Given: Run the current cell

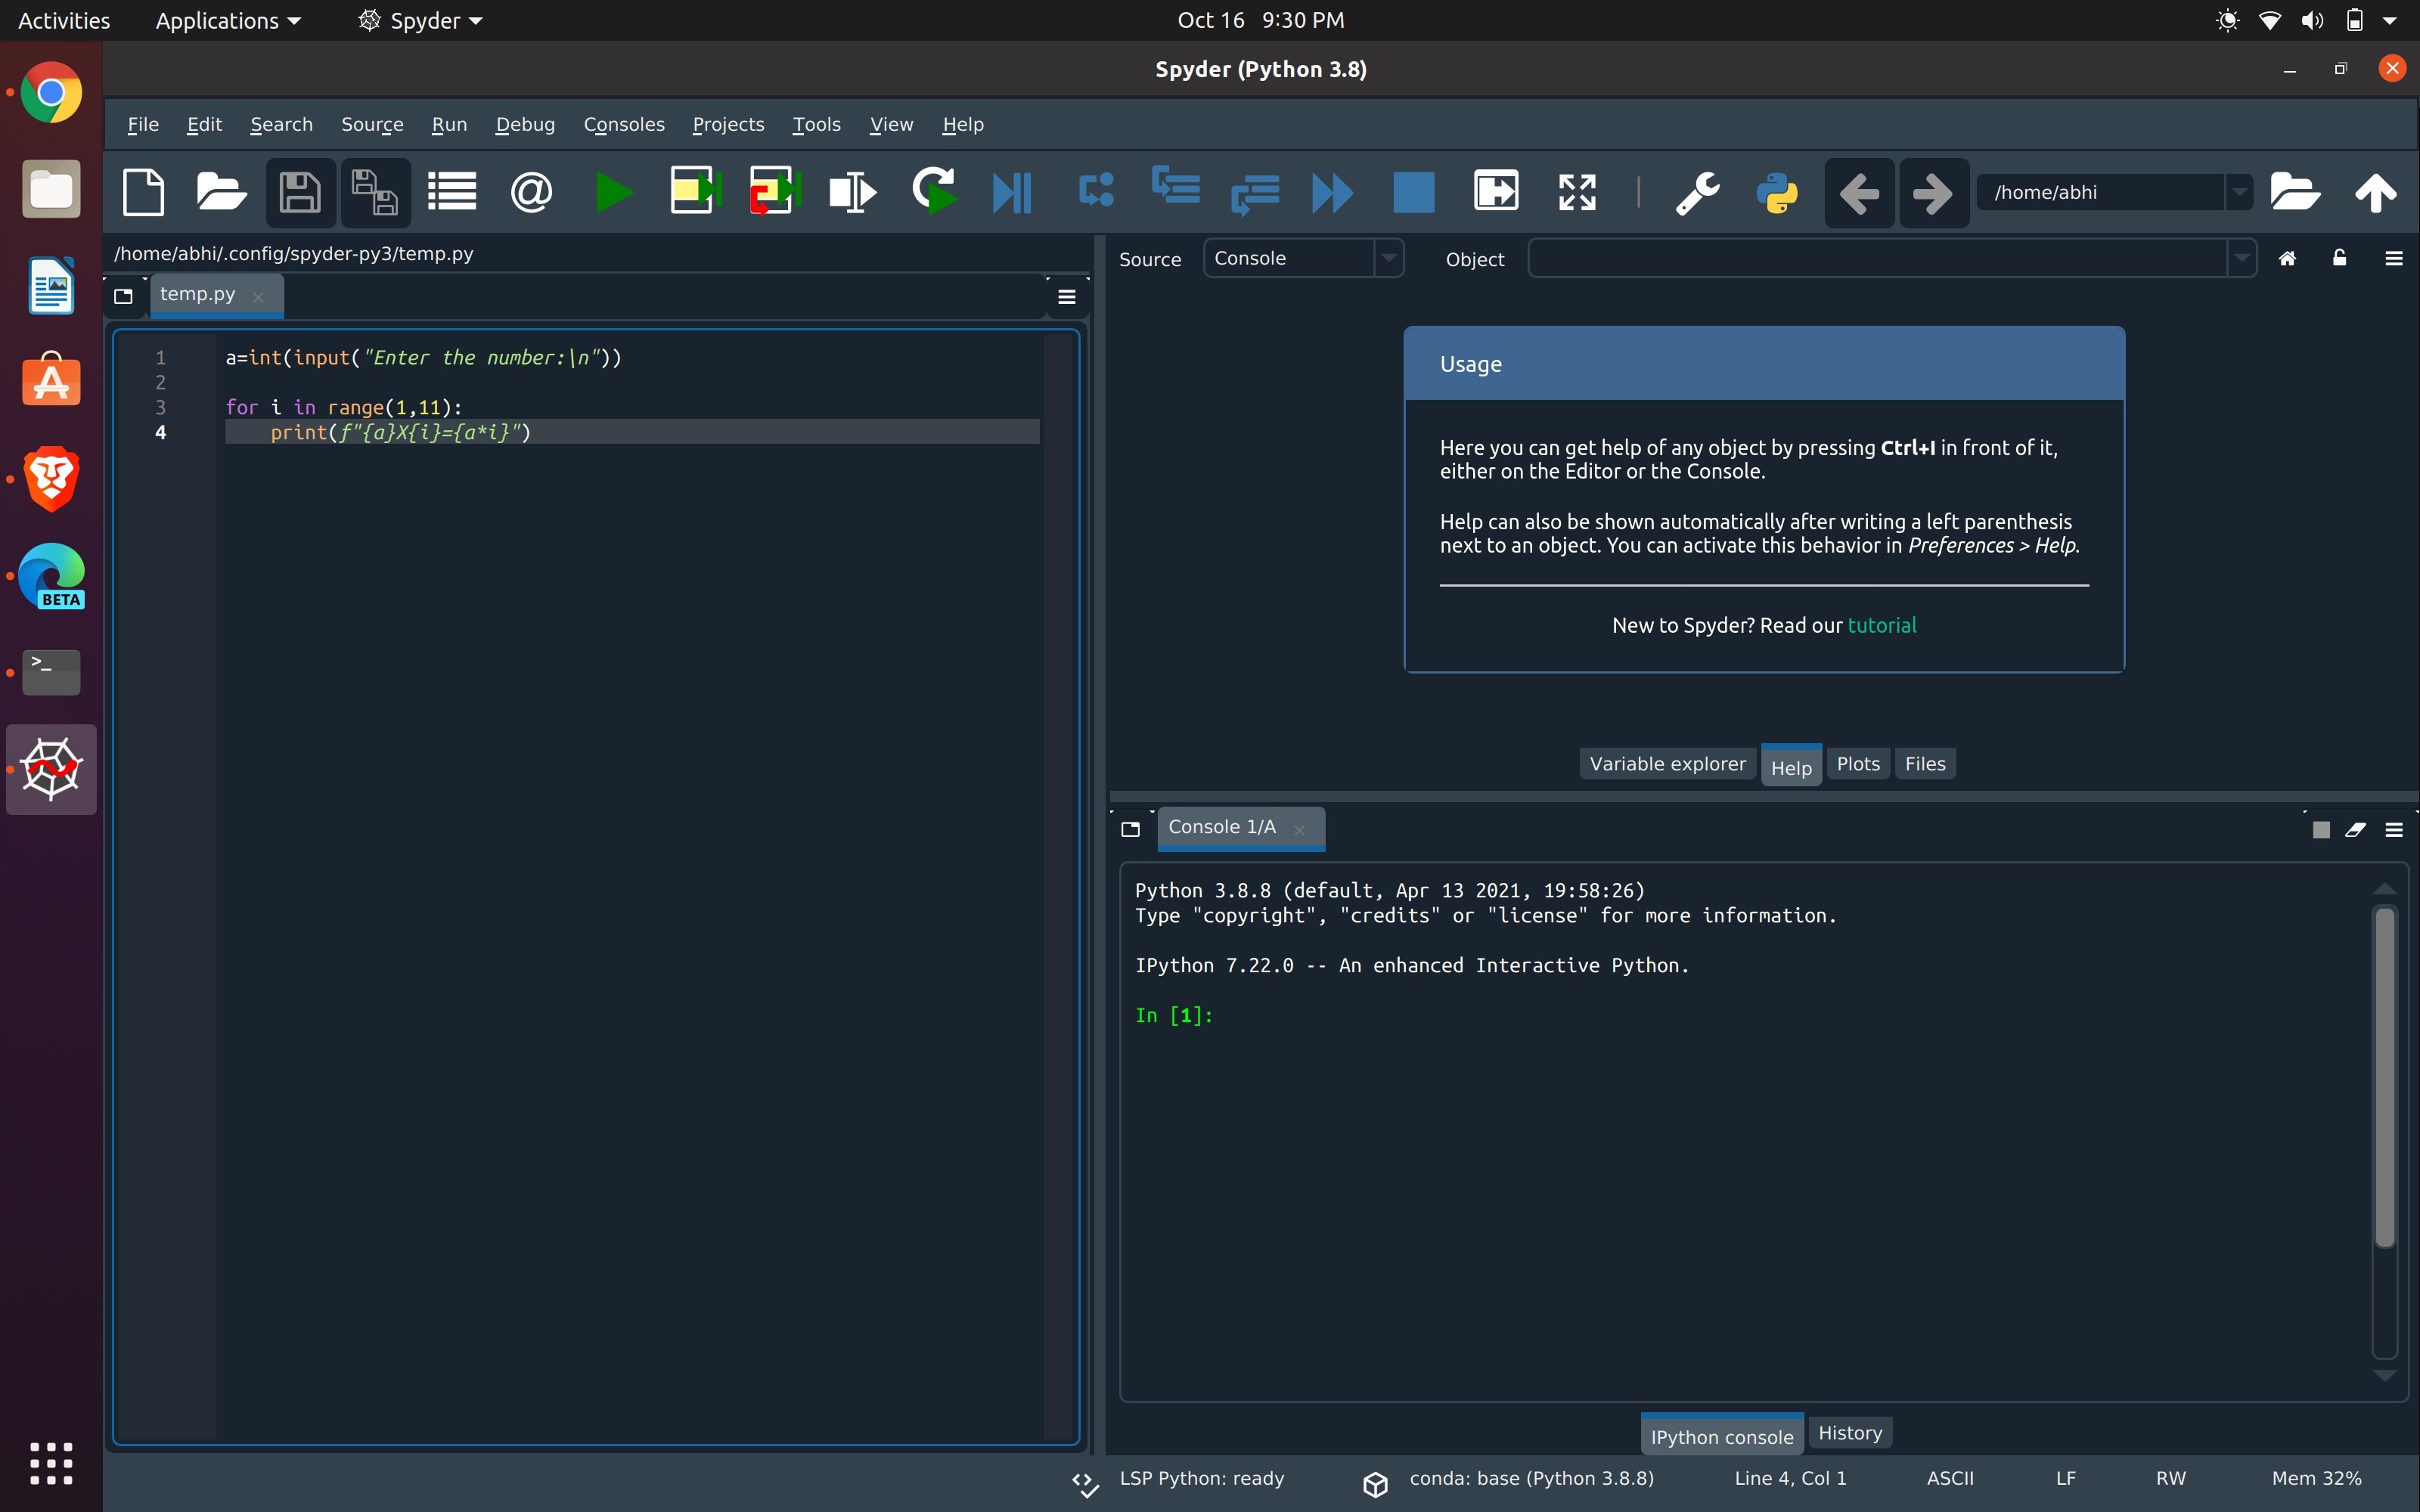Looking at the screenshot, I should (x=694, y=192).
